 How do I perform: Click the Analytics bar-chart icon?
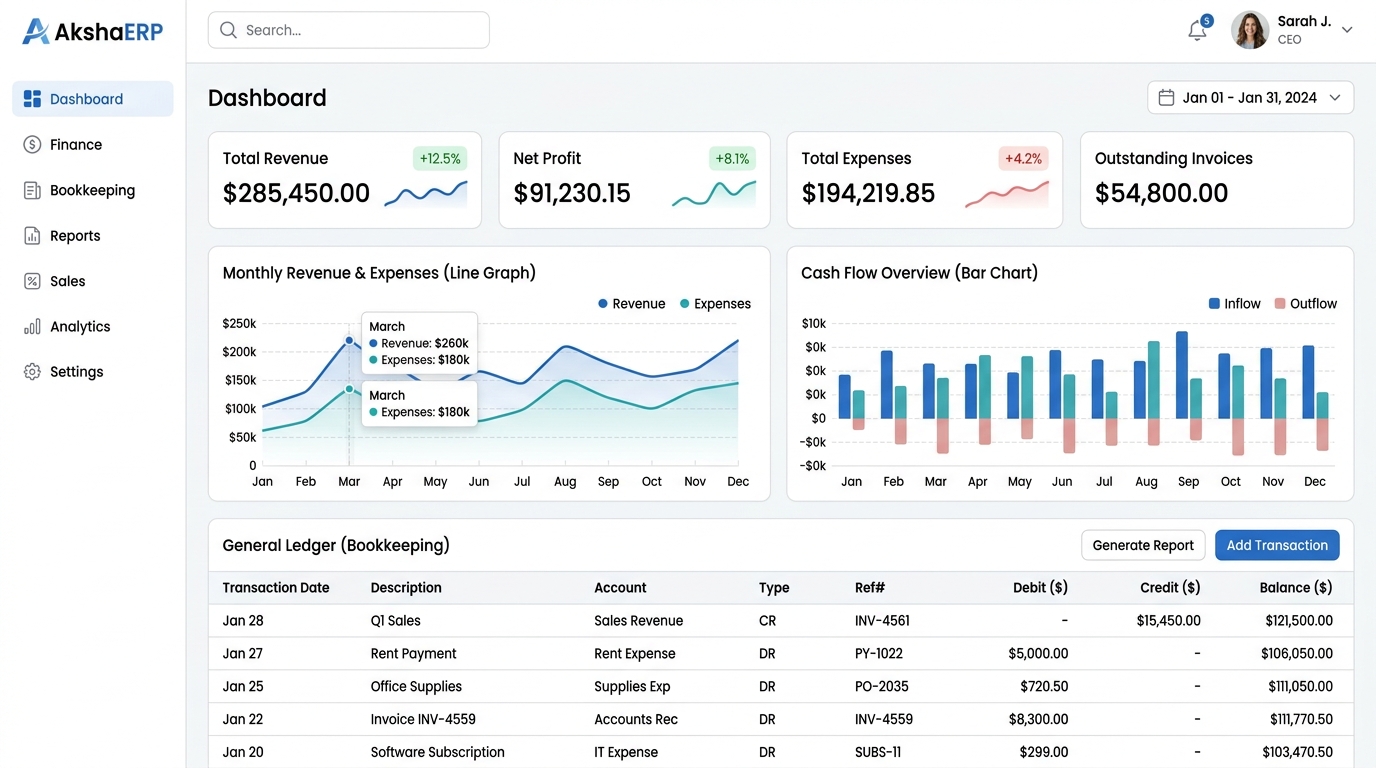[x=32, y=326]
